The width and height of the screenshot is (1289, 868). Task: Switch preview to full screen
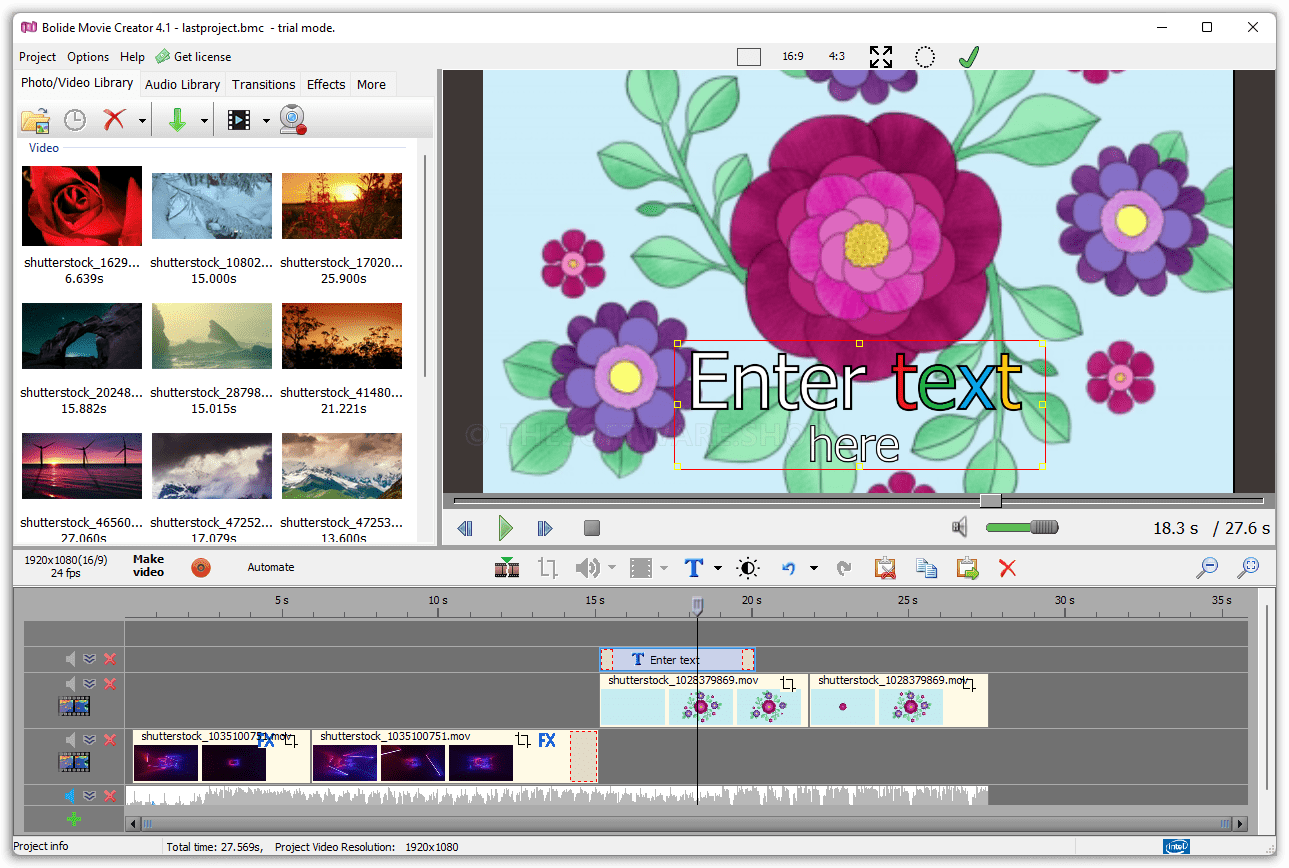coord(881,57)
